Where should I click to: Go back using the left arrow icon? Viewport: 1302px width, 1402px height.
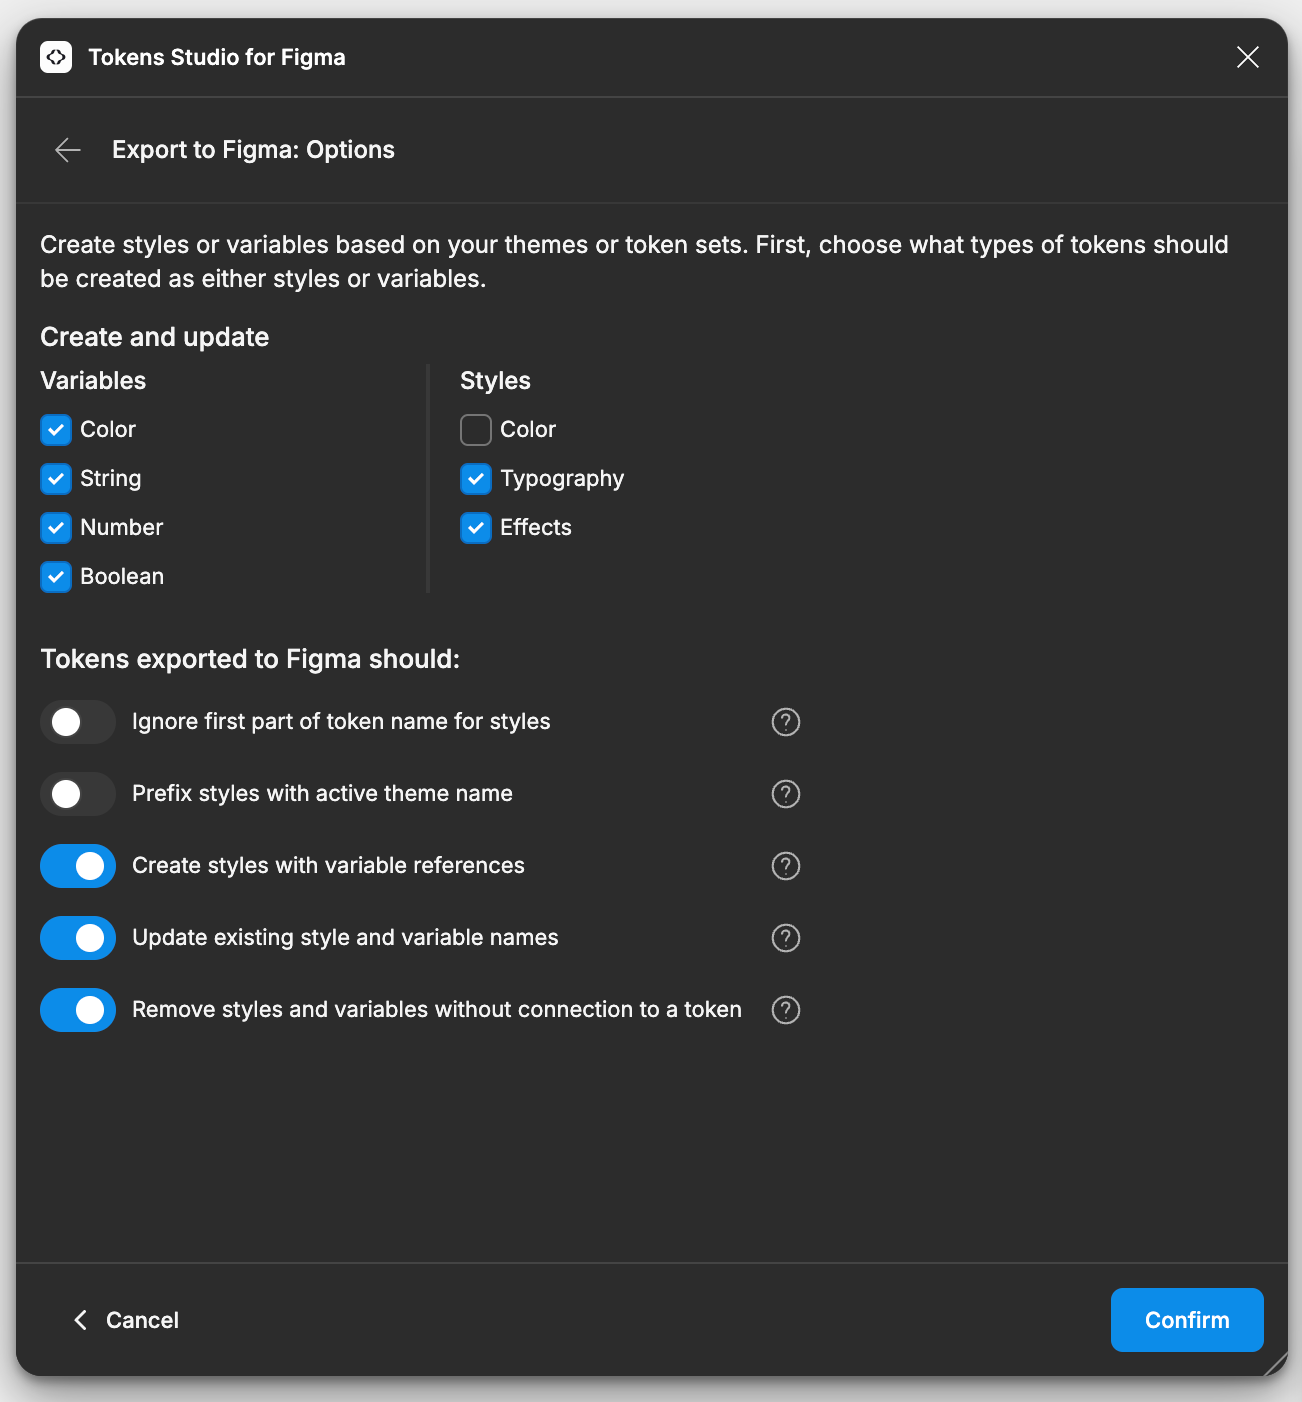coord(68,150)
